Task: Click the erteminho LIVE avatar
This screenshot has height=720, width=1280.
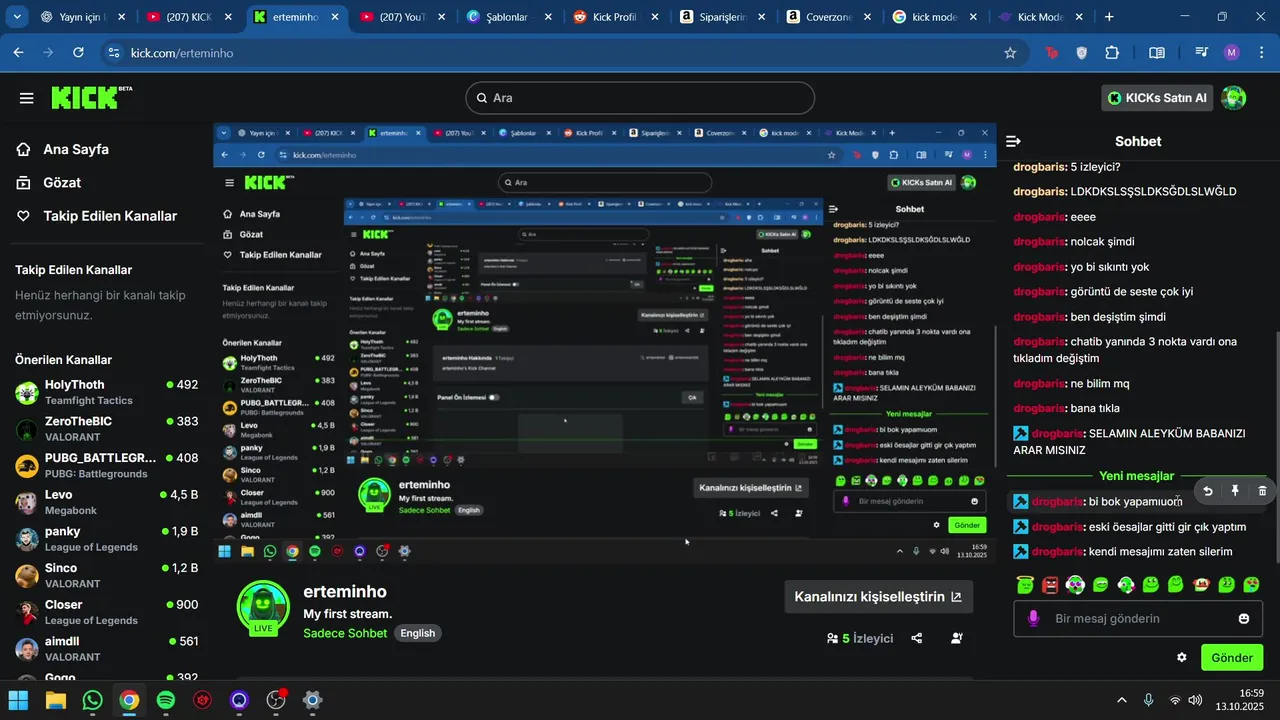Action: coord(263,607)
